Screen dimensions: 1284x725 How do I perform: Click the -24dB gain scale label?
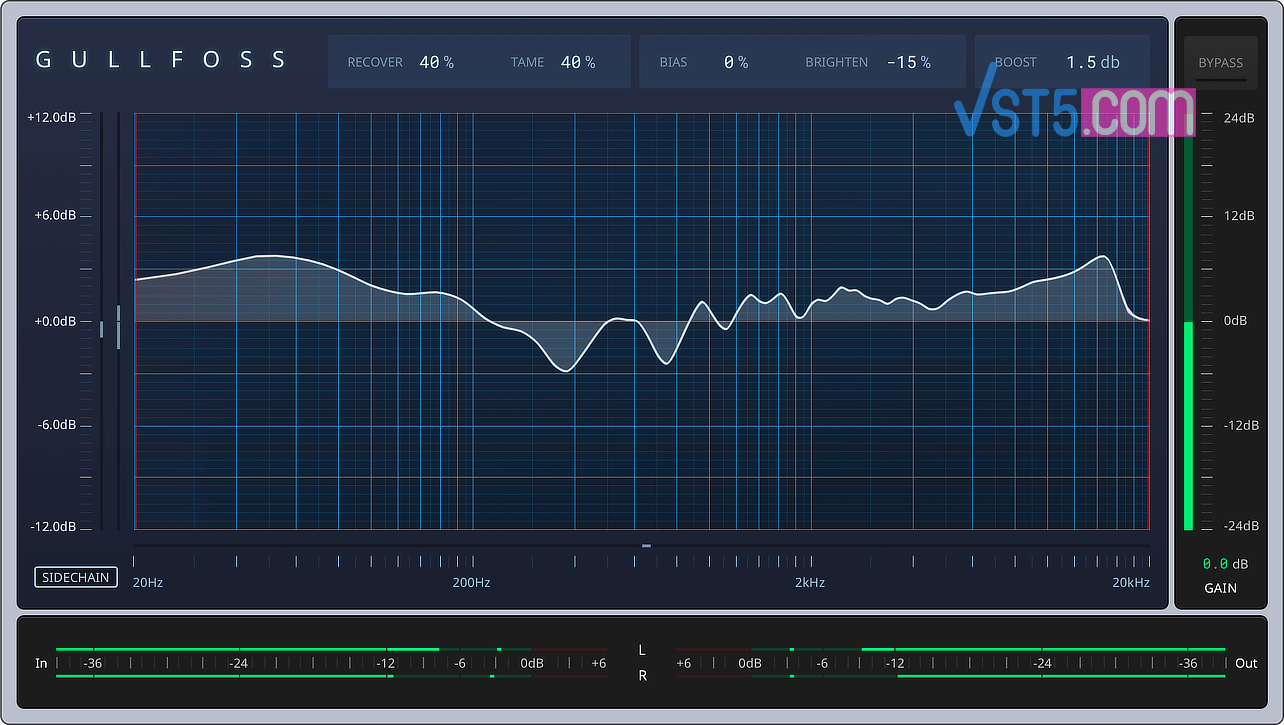[x=1241, y=526]
